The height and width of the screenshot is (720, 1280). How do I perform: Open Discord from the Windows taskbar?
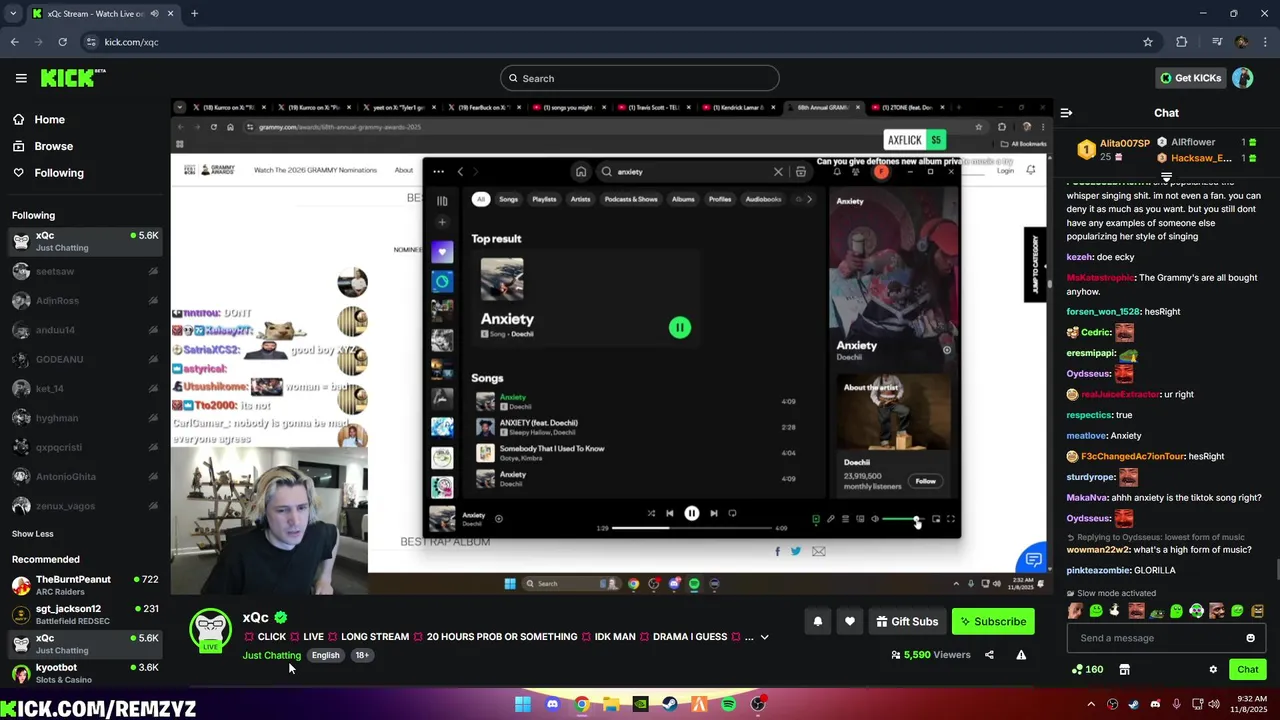click(x=552, y=704)
